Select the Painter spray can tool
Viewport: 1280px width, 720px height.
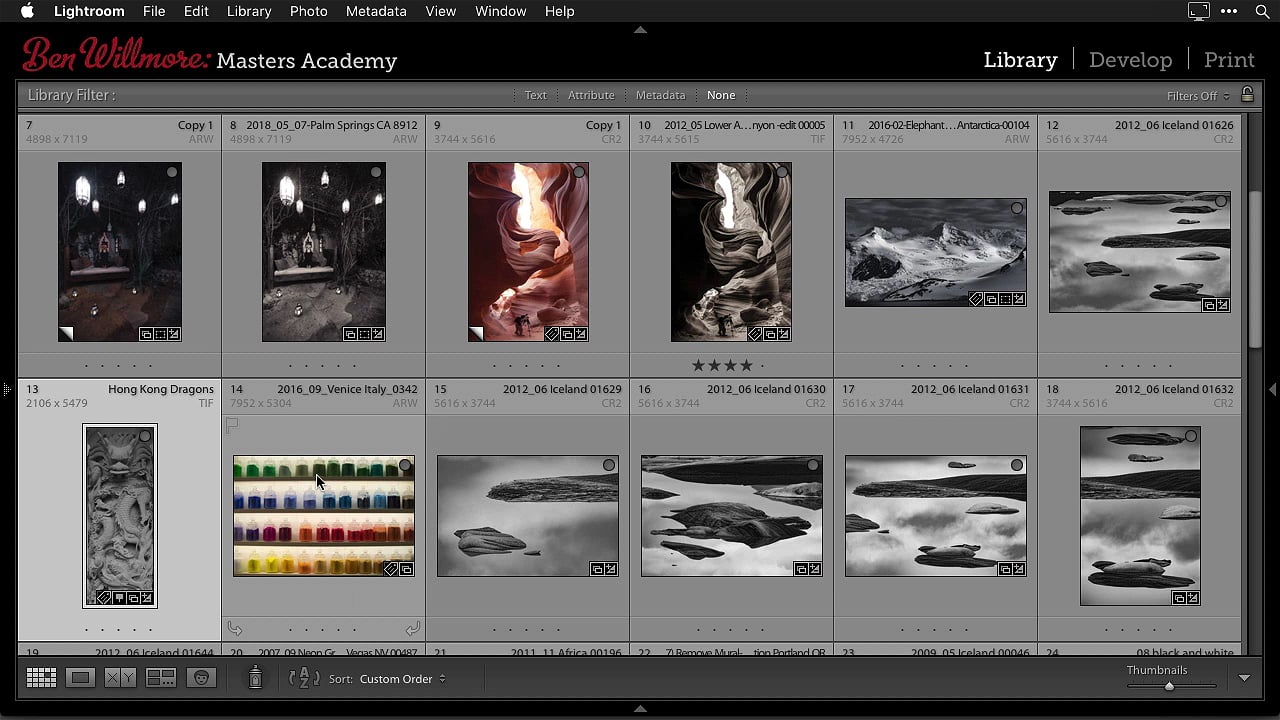tap(255, 678)
